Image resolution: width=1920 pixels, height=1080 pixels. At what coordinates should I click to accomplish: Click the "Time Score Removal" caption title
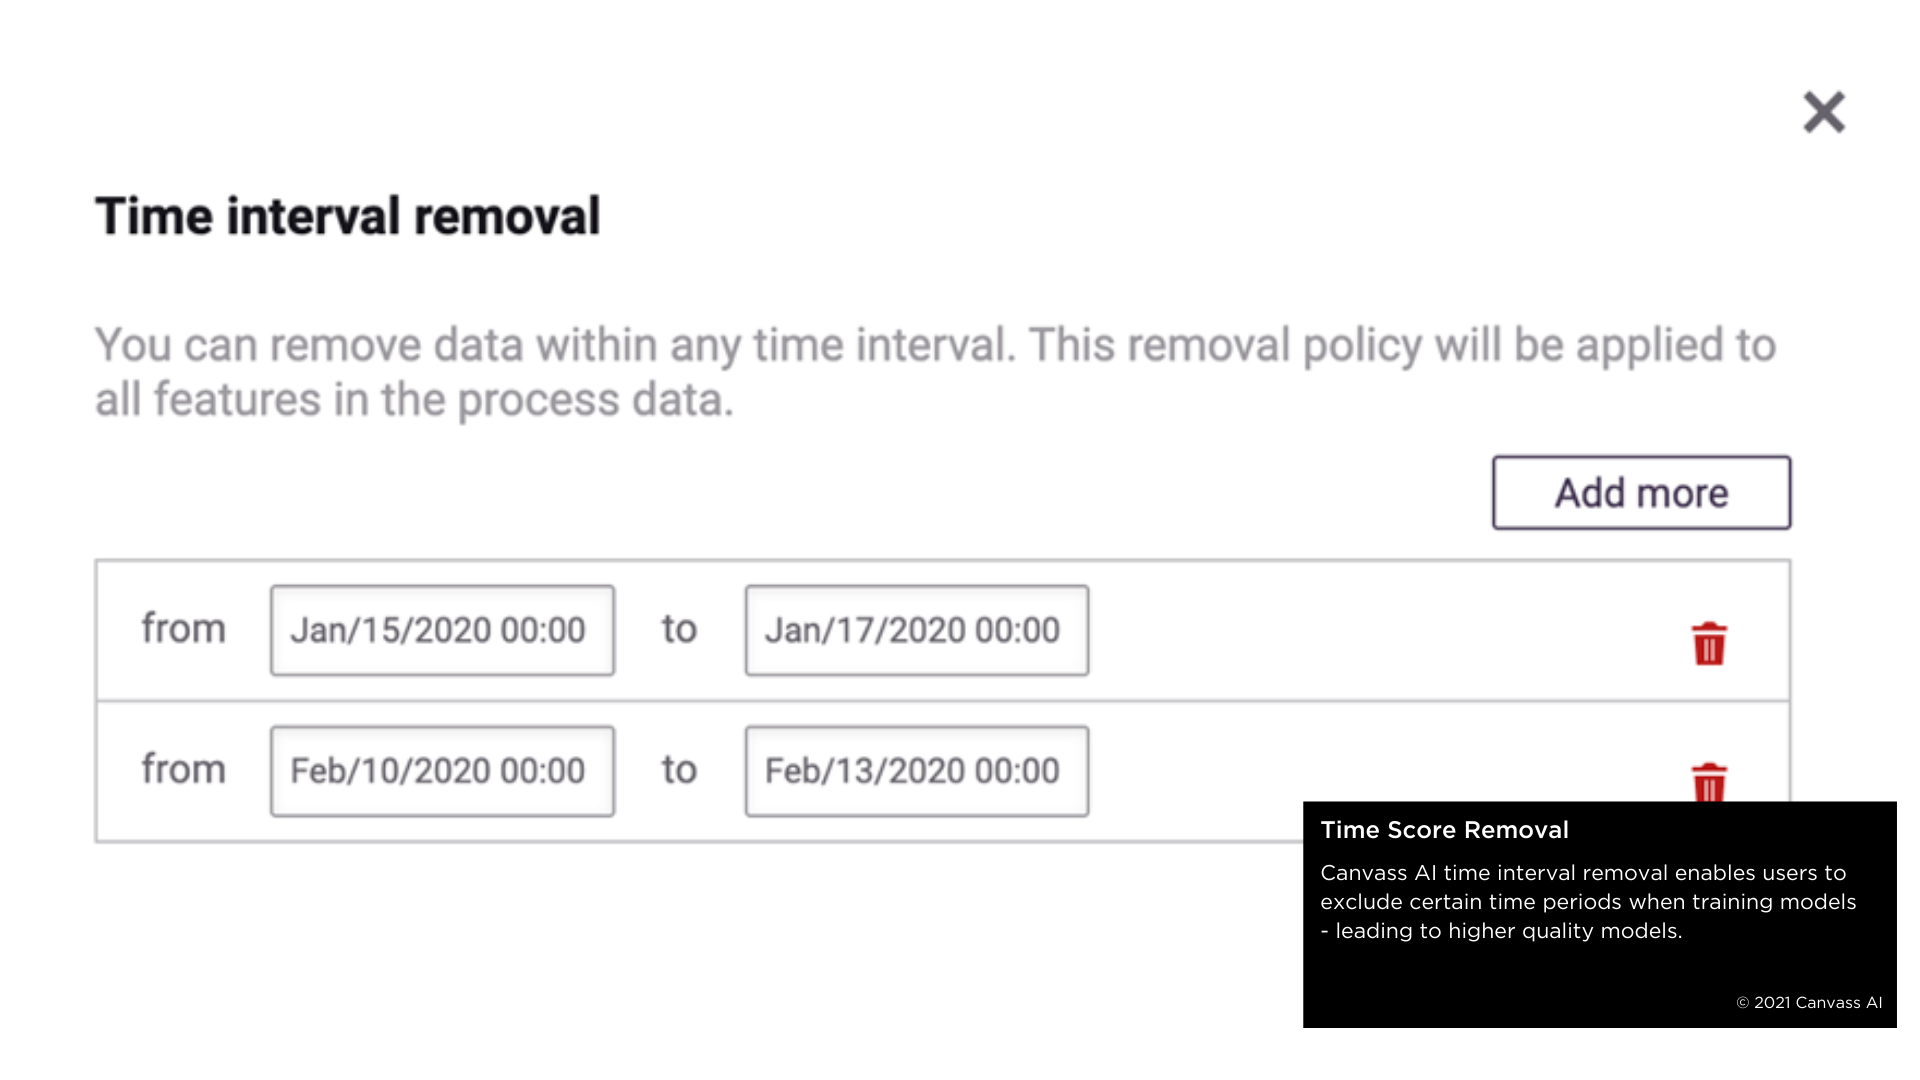tap(1444, 830)
